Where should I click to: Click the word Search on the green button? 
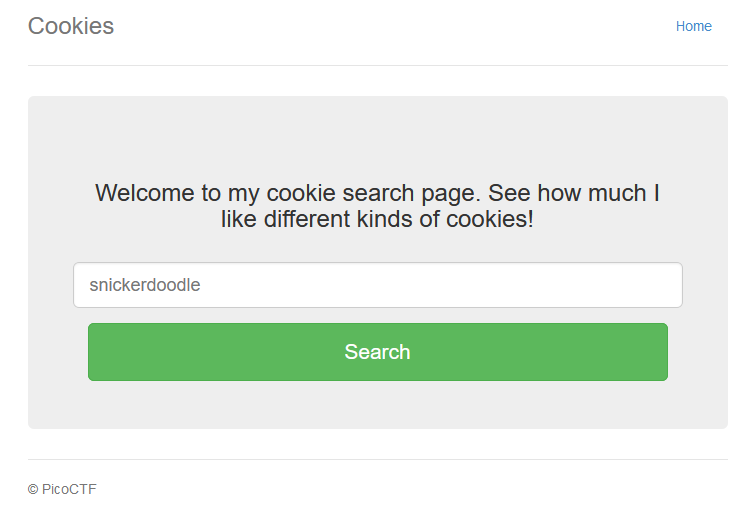(x=378, y=352)
